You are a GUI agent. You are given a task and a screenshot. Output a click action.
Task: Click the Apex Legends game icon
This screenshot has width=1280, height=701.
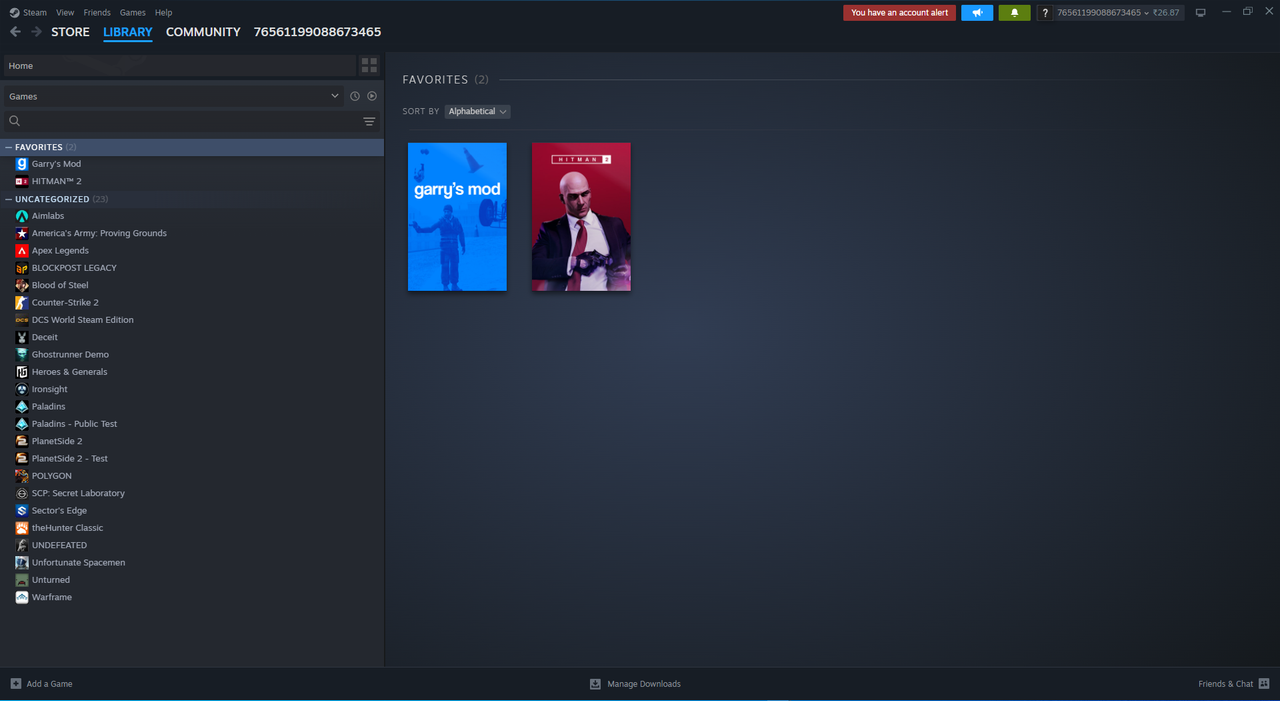(22, 251)
